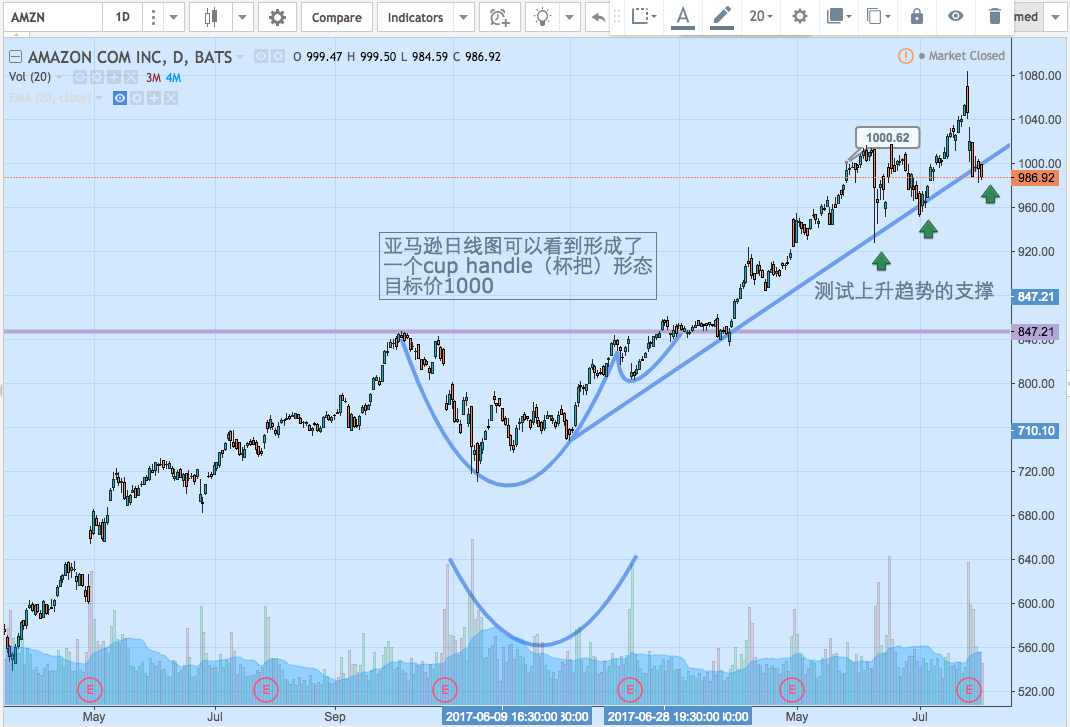
Task: Click the Compare button
Action: click(x=336, y=17)
